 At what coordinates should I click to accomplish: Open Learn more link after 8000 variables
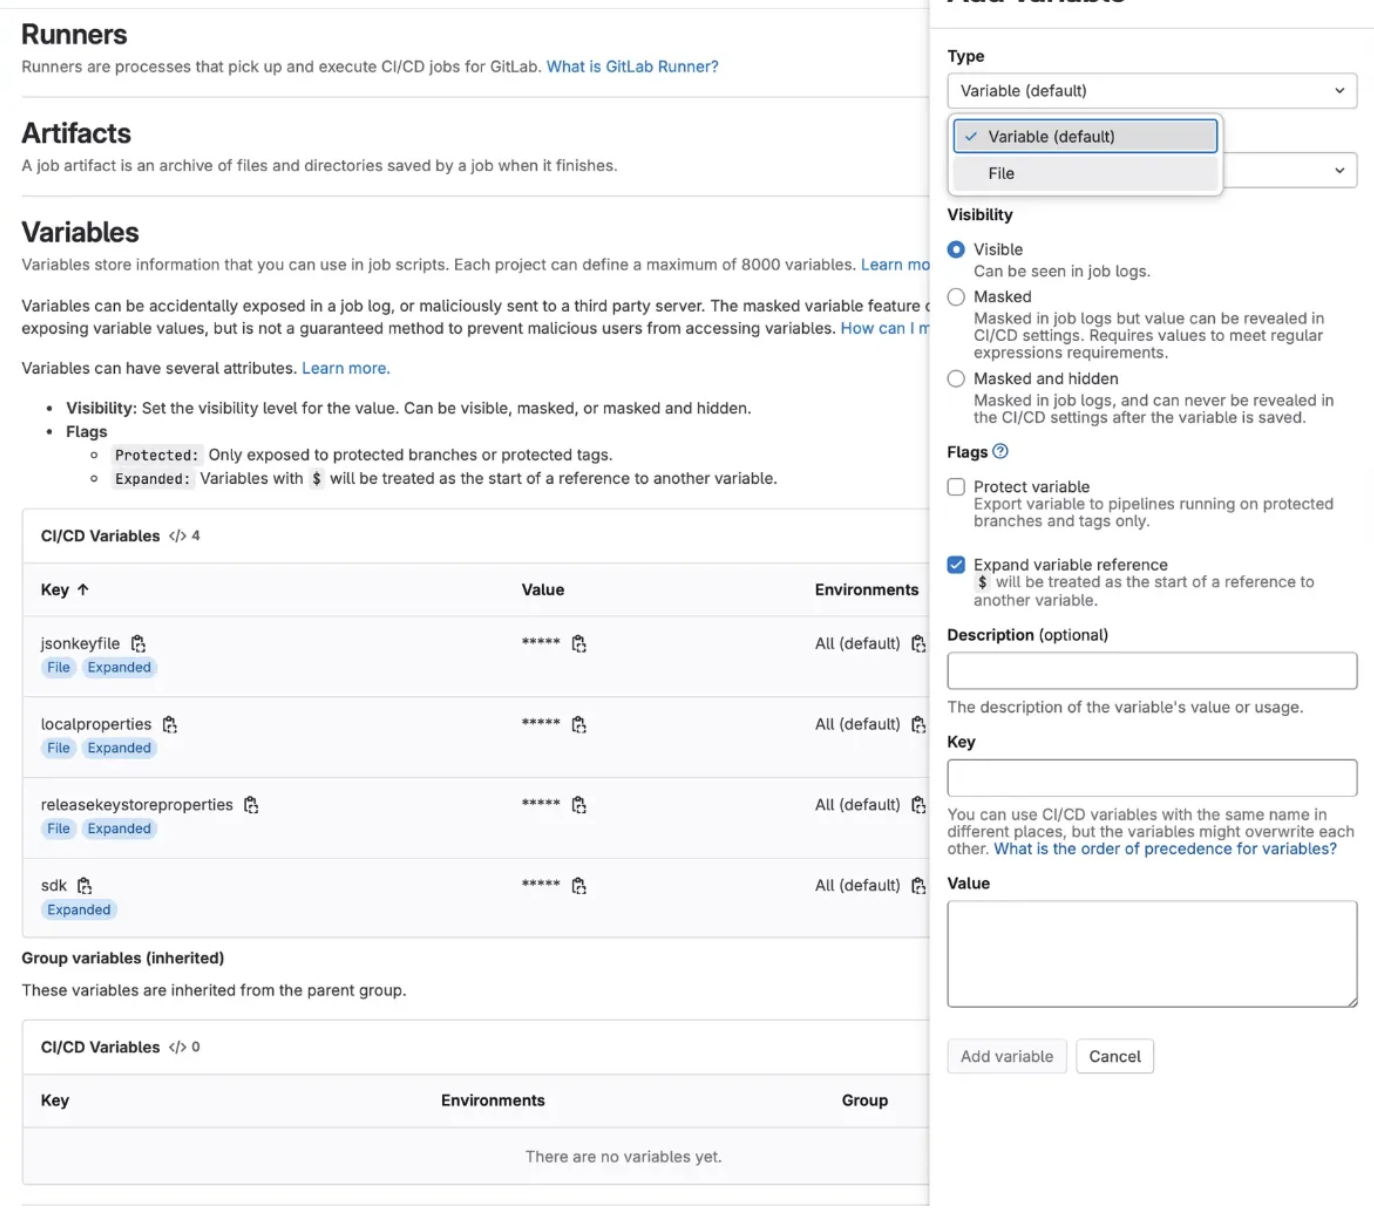click(895, 265)
